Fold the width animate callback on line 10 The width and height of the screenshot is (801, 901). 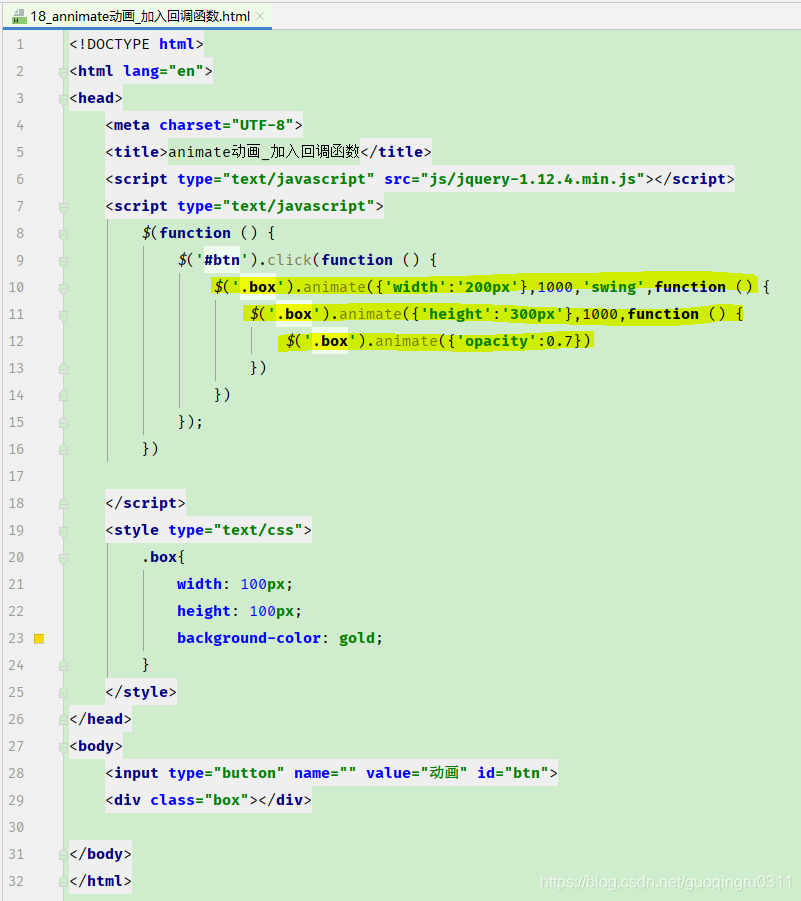63,288
